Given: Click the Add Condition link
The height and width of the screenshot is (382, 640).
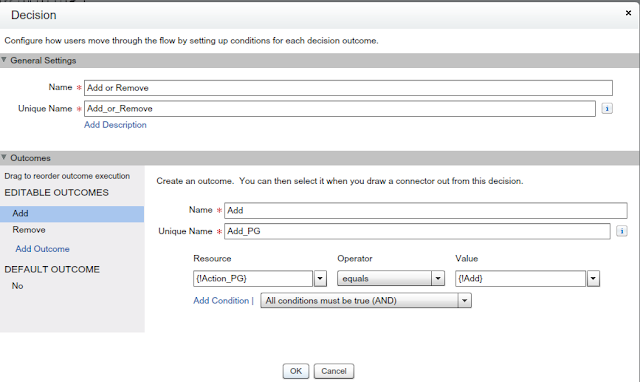Looking at the screenshot, I should point(221,301).
